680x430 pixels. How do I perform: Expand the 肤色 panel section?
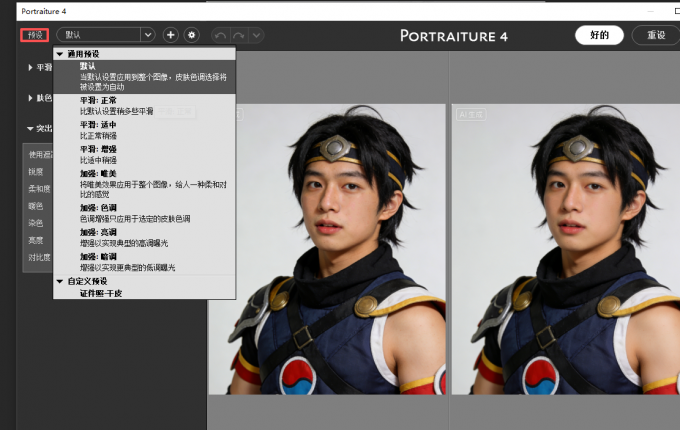pos(30,98)
